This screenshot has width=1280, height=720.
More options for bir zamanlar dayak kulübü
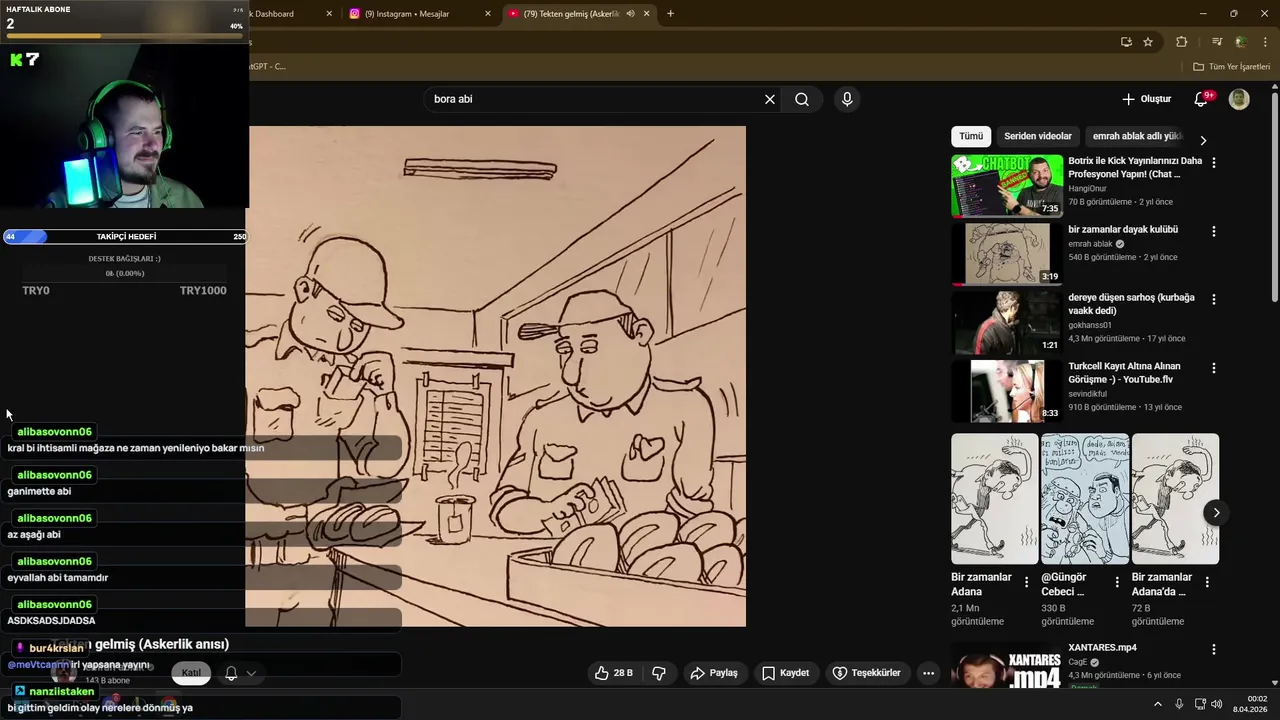(1214, 231)
